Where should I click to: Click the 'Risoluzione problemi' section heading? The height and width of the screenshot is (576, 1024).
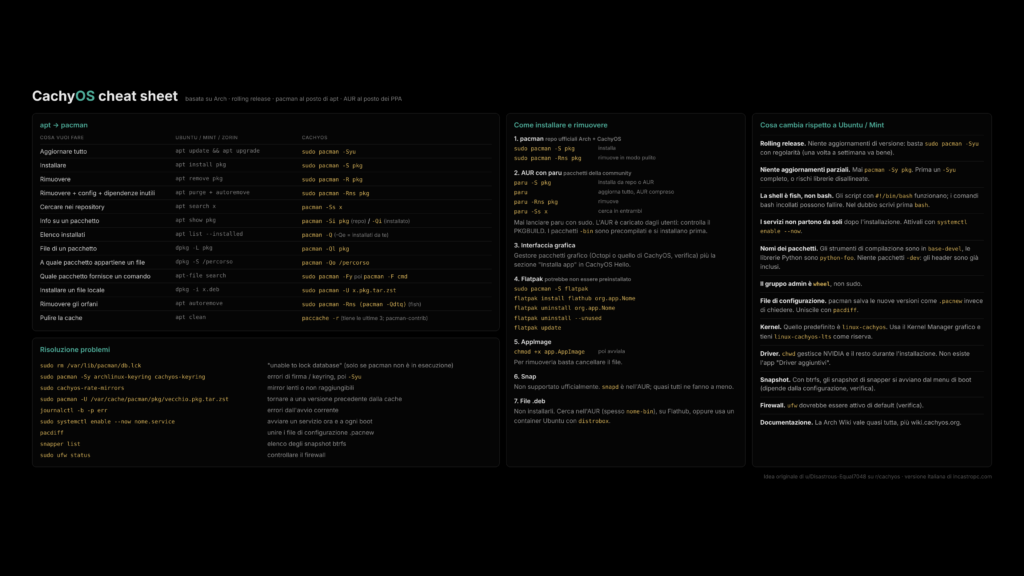pos(74,349)
